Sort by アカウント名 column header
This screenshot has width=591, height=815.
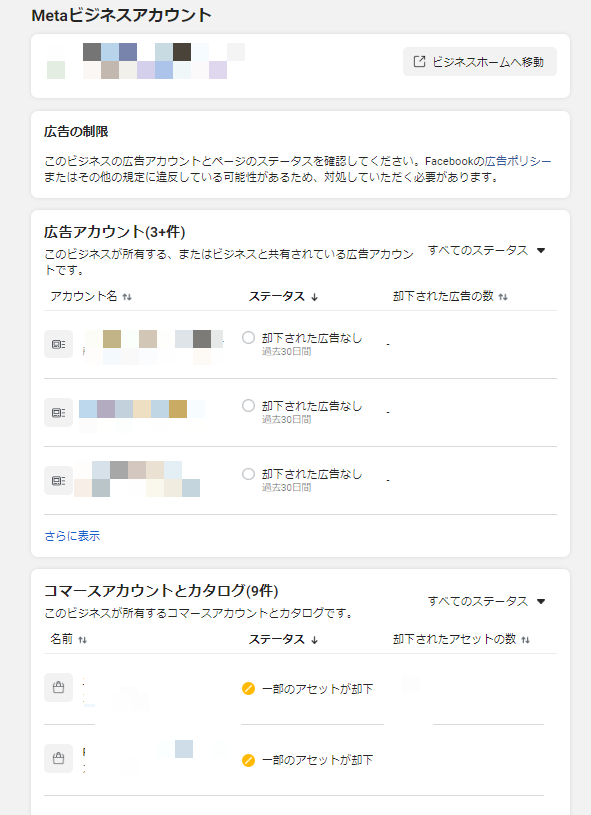pos(91,296)
